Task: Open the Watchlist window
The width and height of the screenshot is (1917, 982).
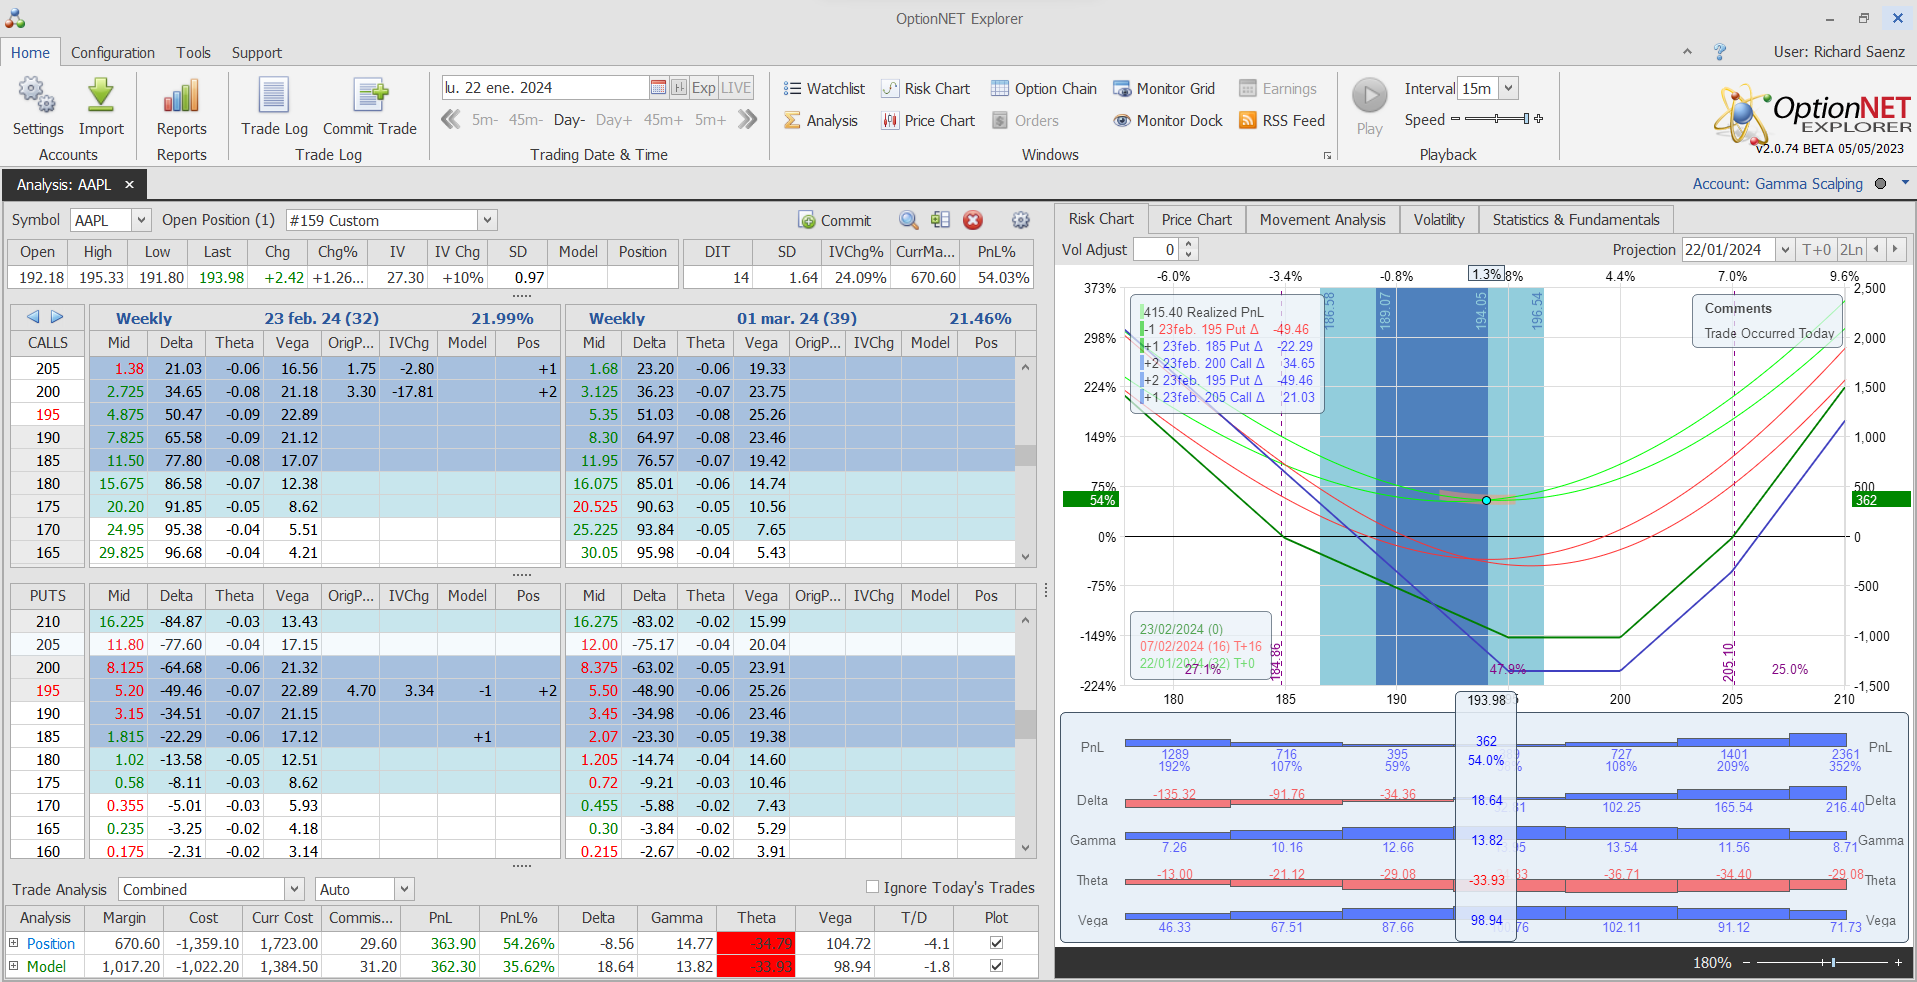Action: point(824,89)
